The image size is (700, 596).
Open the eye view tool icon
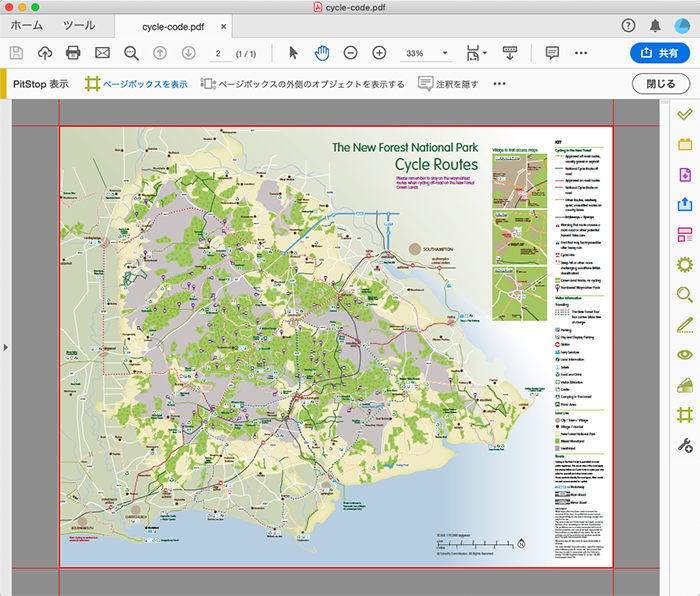[685, 355]
